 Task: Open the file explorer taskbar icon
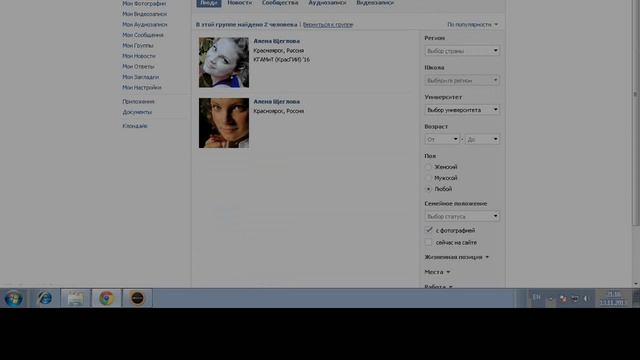point(76,298)
